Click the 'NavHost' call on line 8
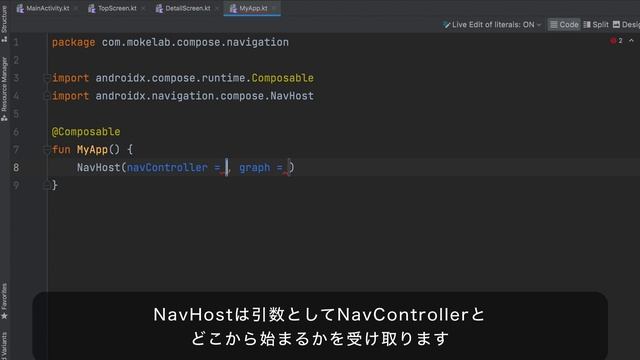Screen dimensions: 640x360 click(x=98, y=168)
